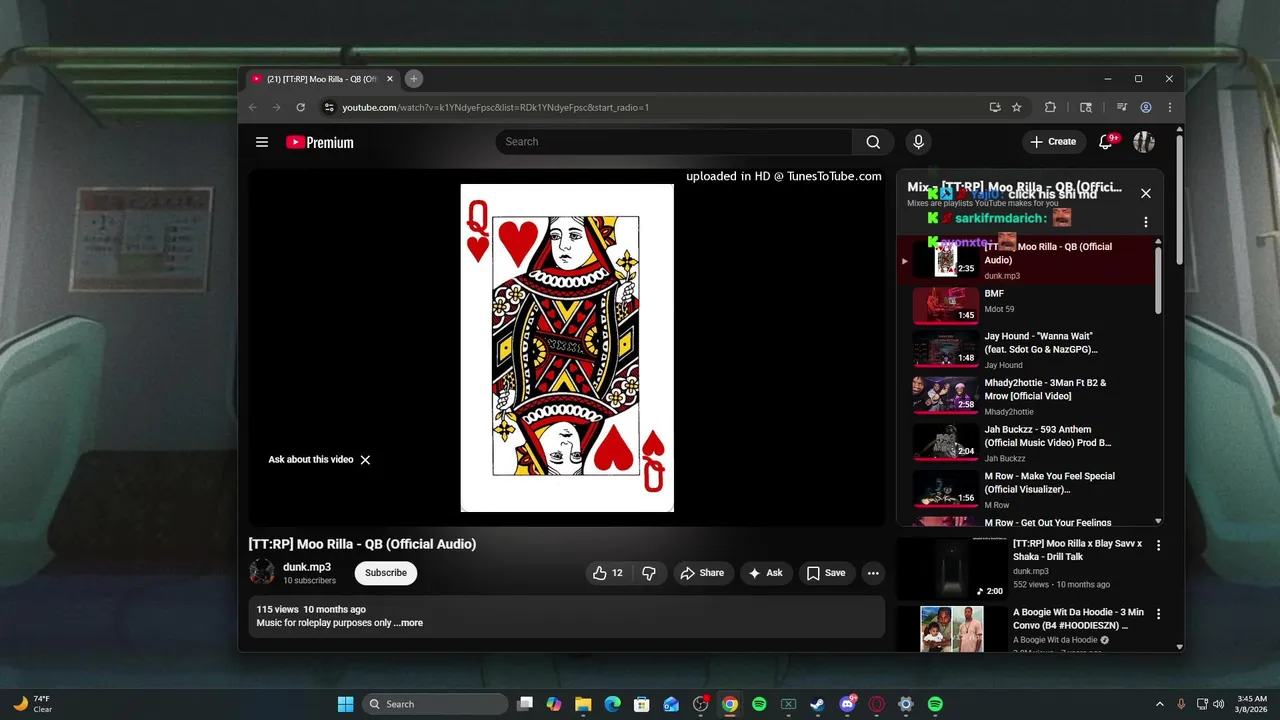The width and height of the screenshot is (1280, 720).
Task: Go forward in Chrome
Action: (x=276, y=107)
